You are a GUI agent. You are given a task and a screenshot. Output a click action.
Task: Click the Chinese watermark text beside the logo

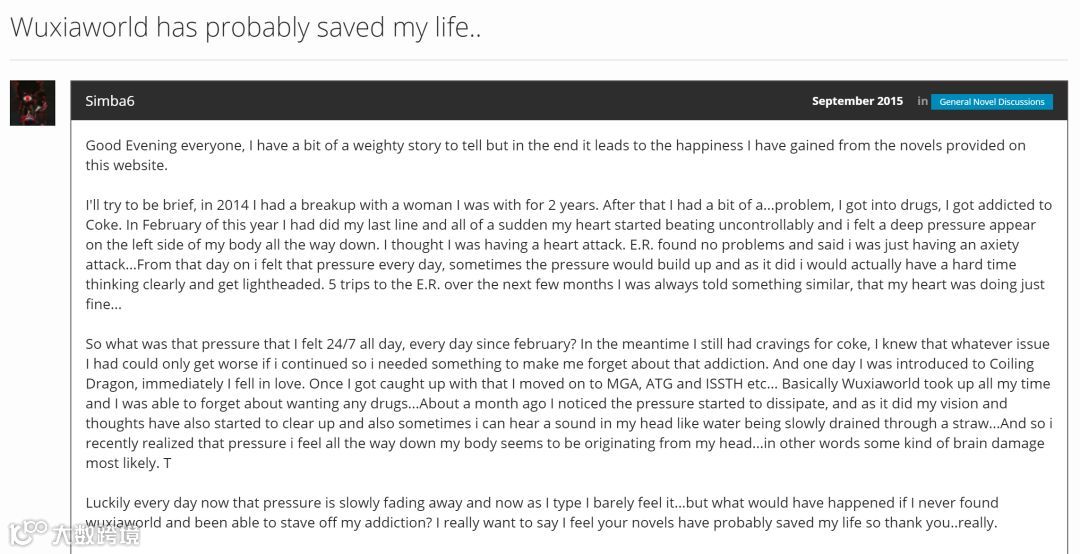pyautogui.click(x=96, y=535)
